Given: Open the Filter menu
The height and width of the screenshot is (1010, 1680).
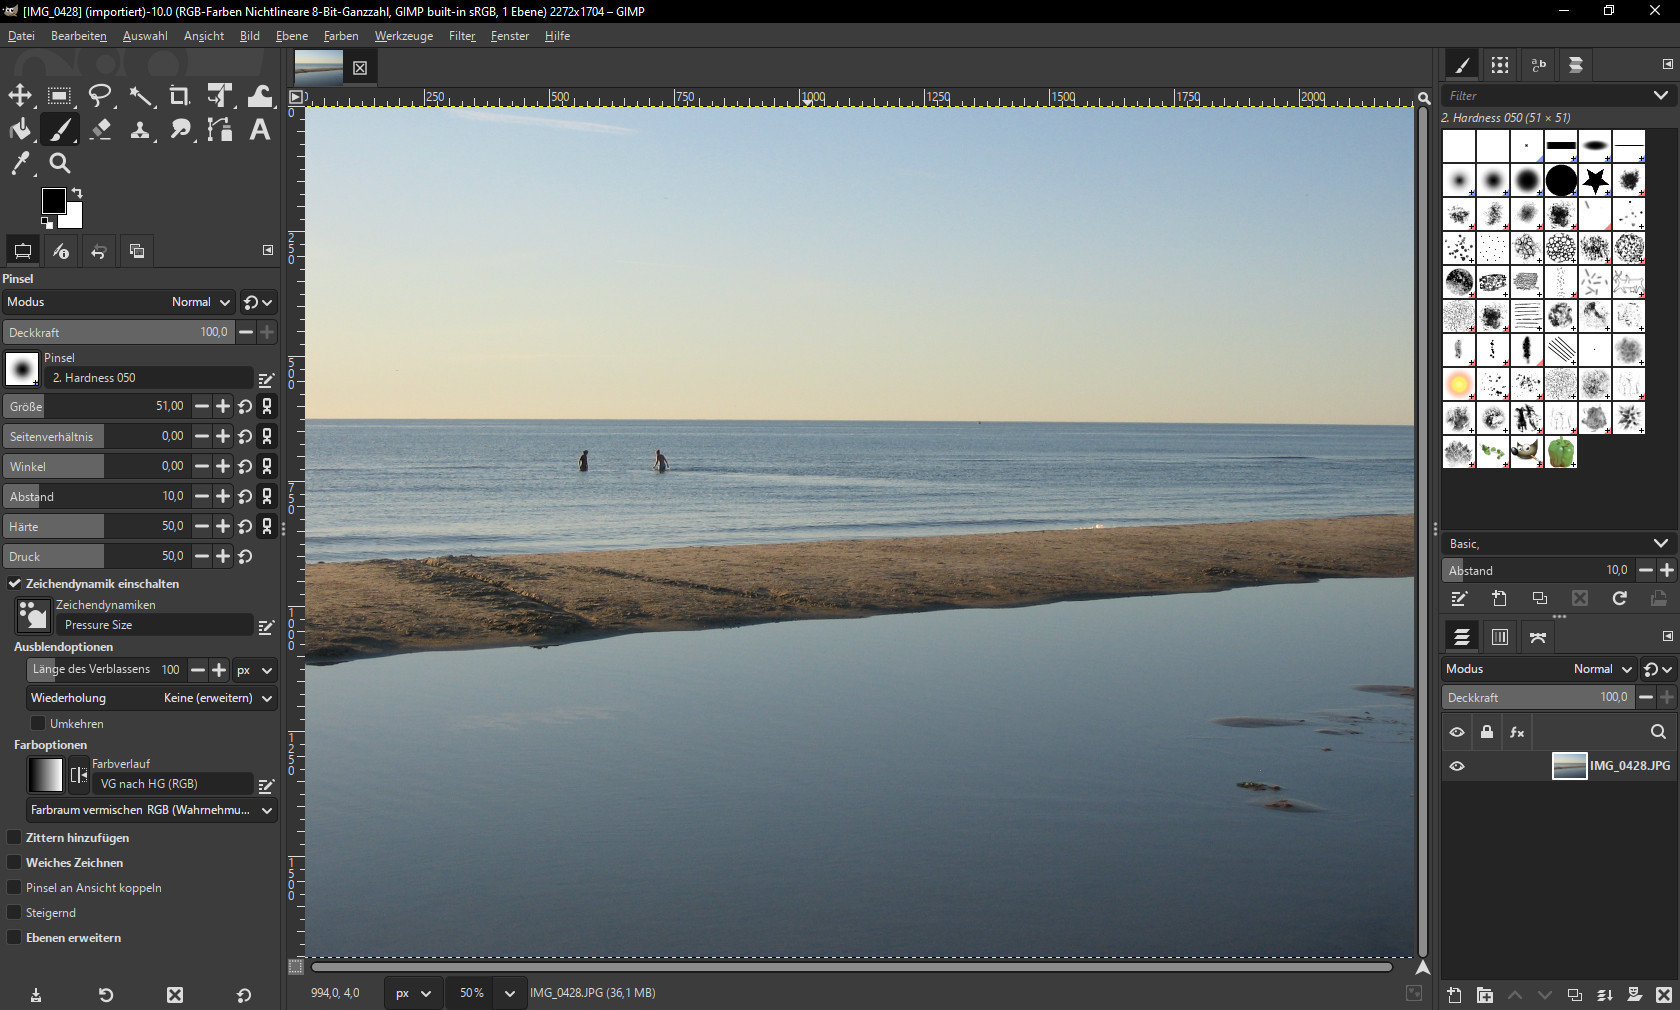Looking at the screenshot, I should pyautogui.click(x=462, y=36).
